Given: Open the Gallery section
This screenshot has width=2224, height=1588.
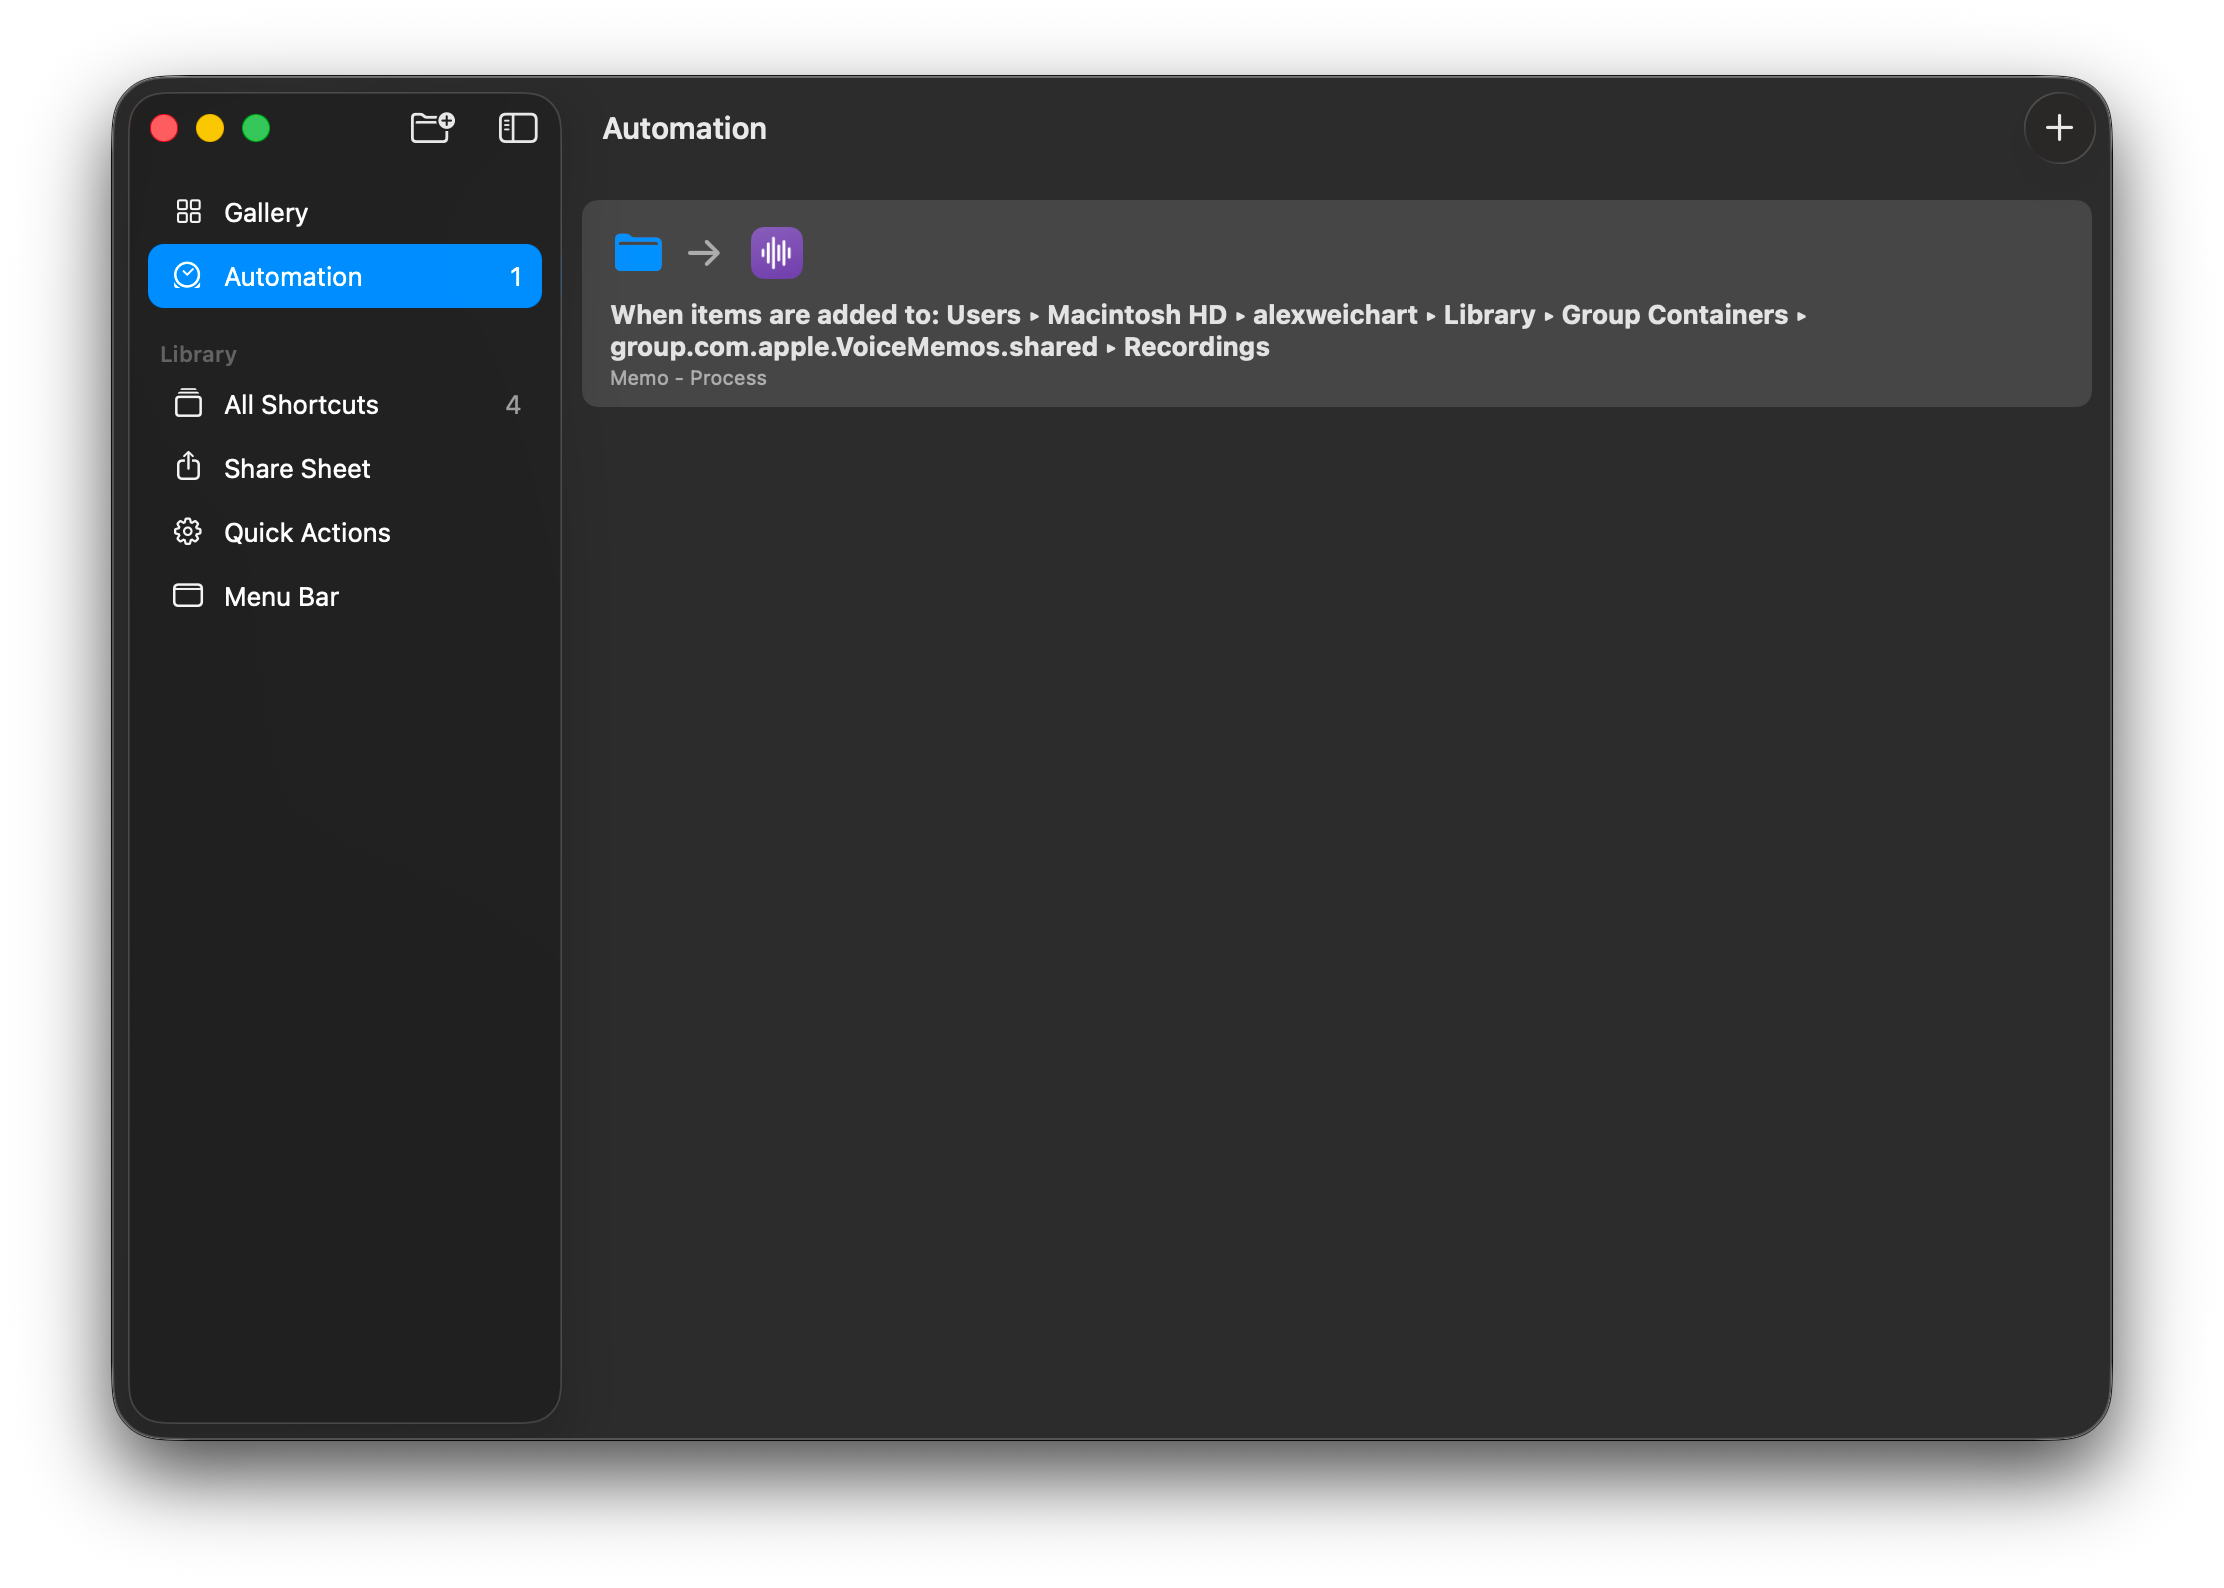Looking at the screenshot, I should (266, 213).
